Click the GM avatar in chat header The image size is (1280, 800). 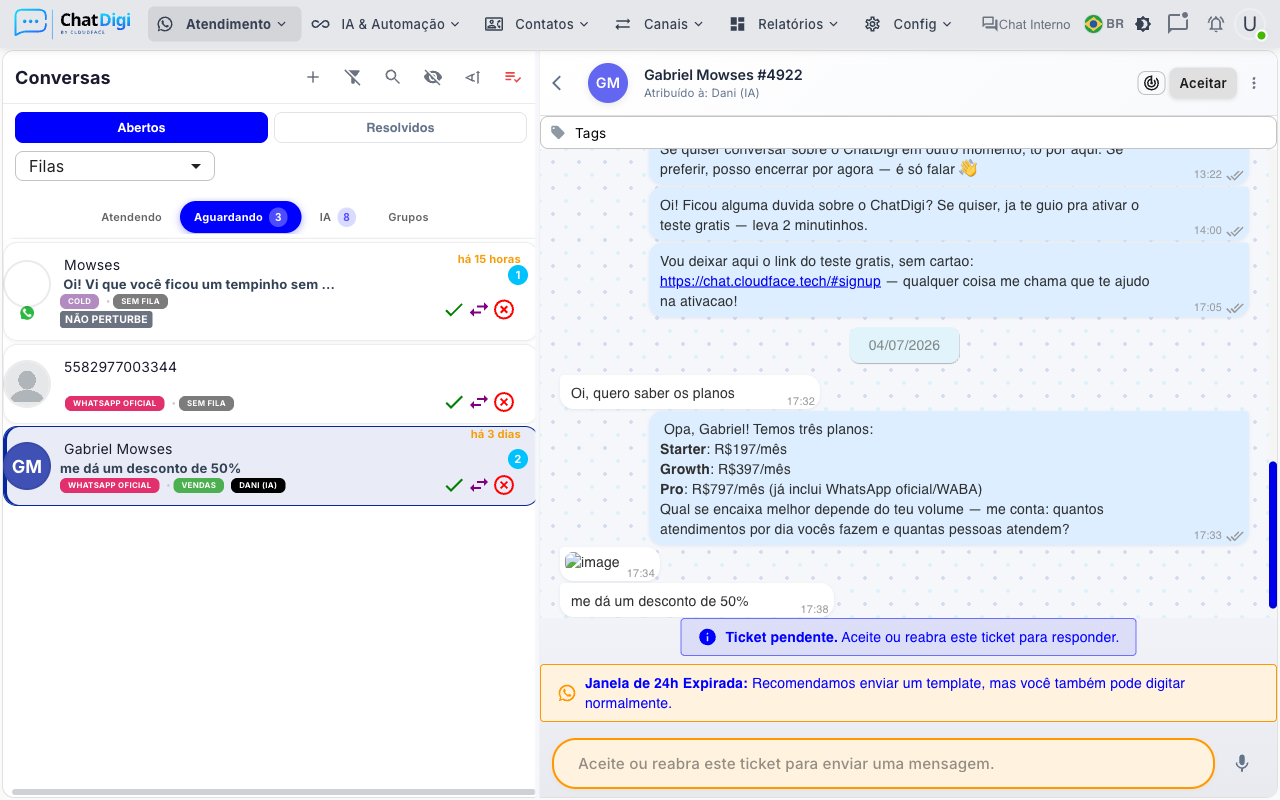[608, 83]
